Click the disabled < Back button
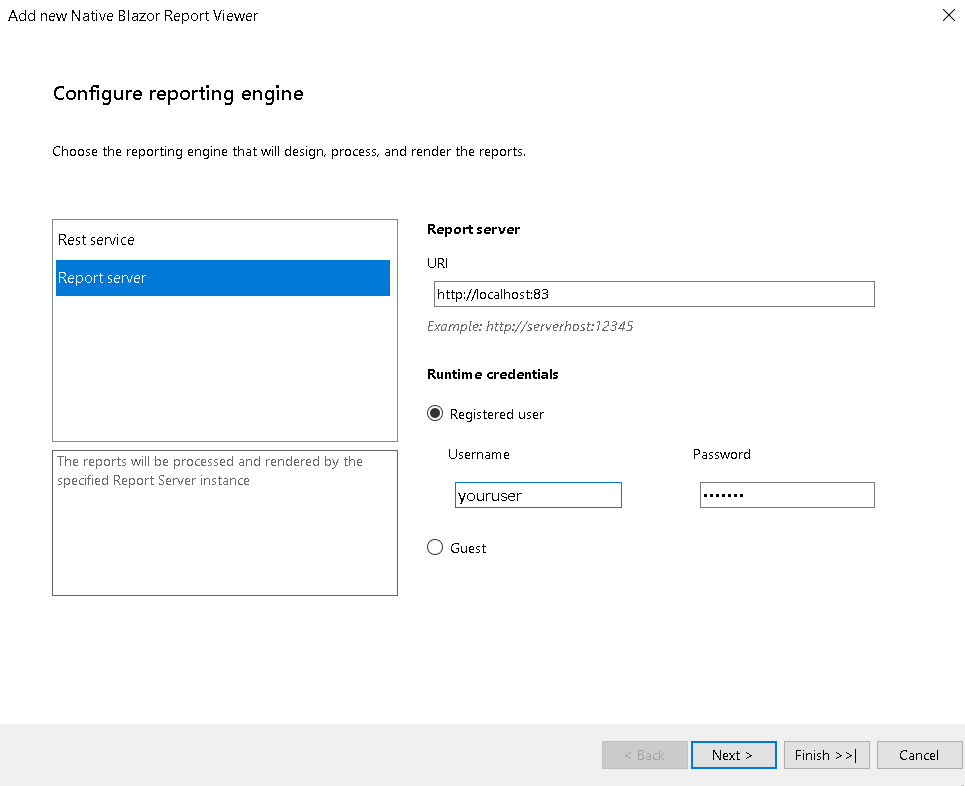The image size is (965, 786). point(644,755)
